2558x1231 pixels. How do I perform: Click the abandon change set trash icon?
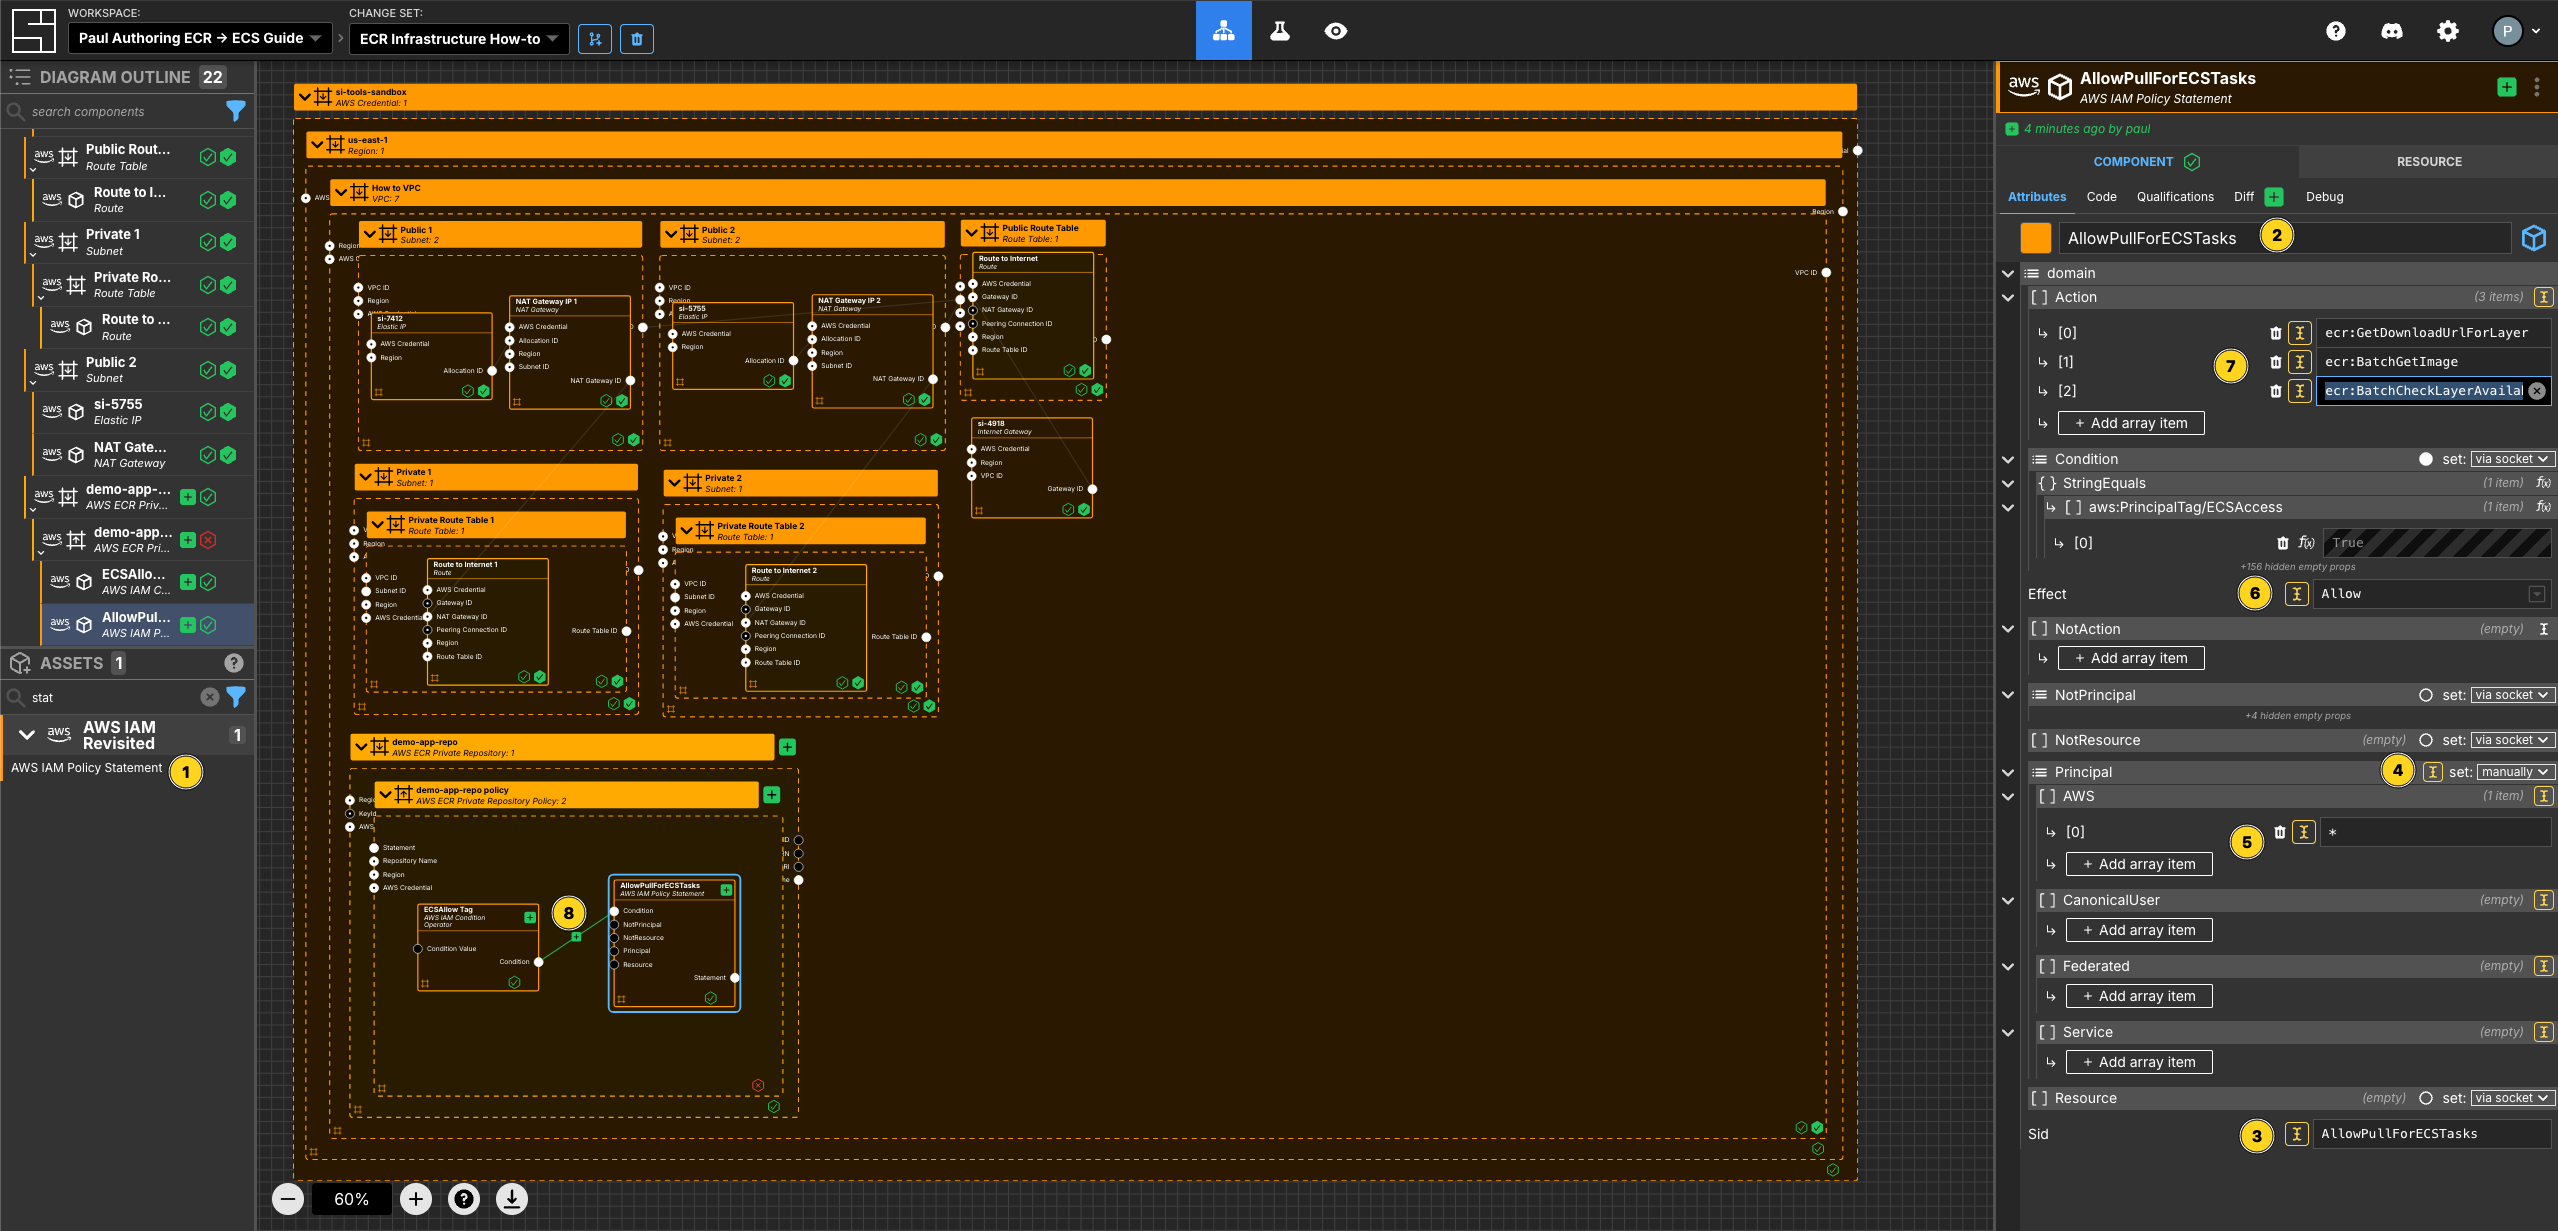pyautogui.click(x=637, y=39)
